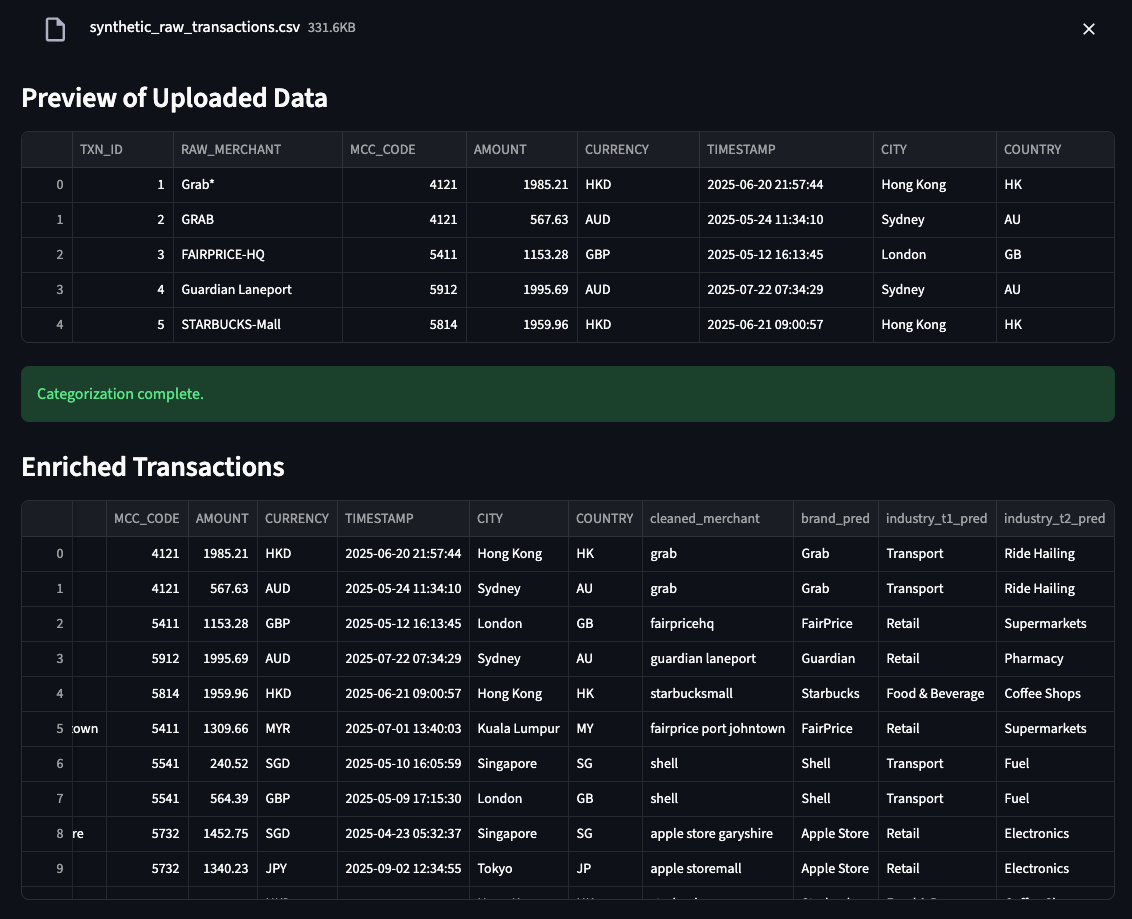Image resolution: width=1132 pixels, height=919 pixels.
Task: Select row index 7 in Enriched Transactions
Action: click(x=60, y=798)
